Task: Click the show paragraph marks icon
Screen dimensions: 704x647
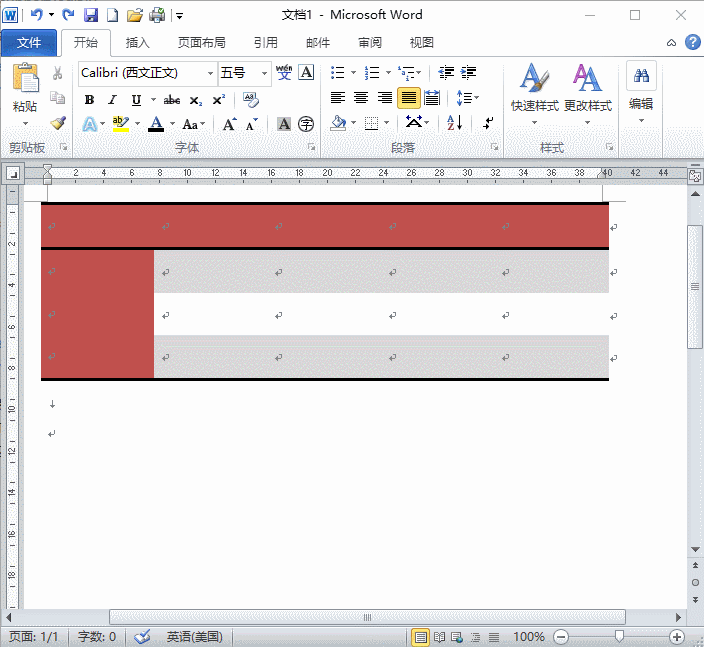Action: coord(488,124)
